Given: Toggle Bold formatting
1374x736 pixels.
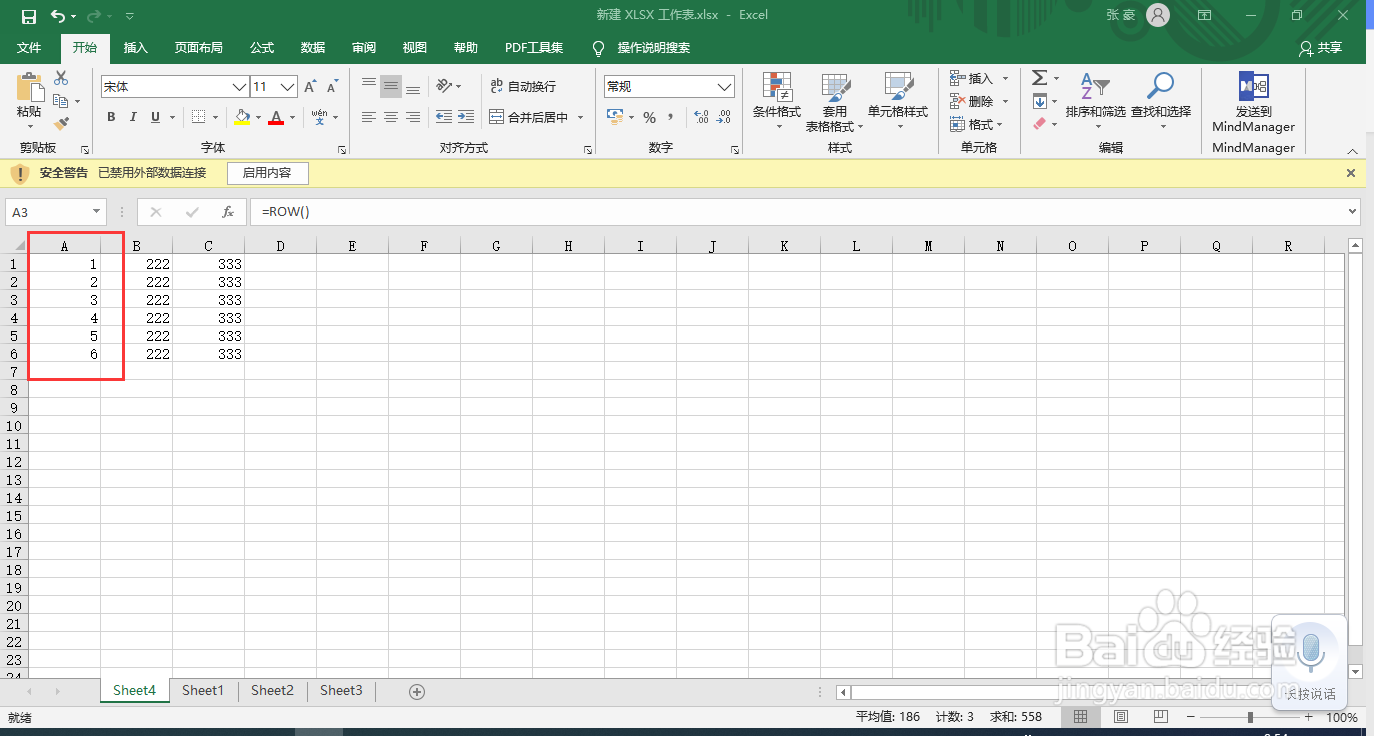Looking at the screenshot, I should 111,117.
